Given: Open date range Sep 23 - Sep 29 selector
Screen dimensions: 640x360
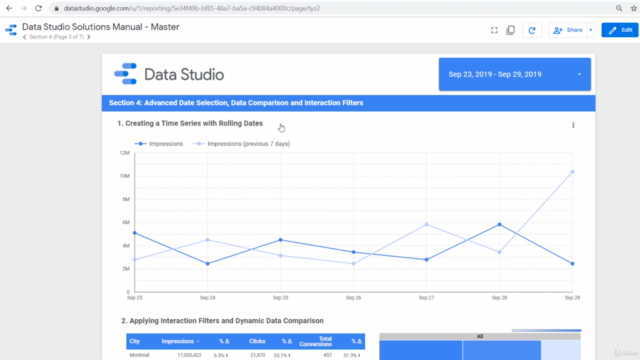Looking at the screenshot, I should coord(515,74).
